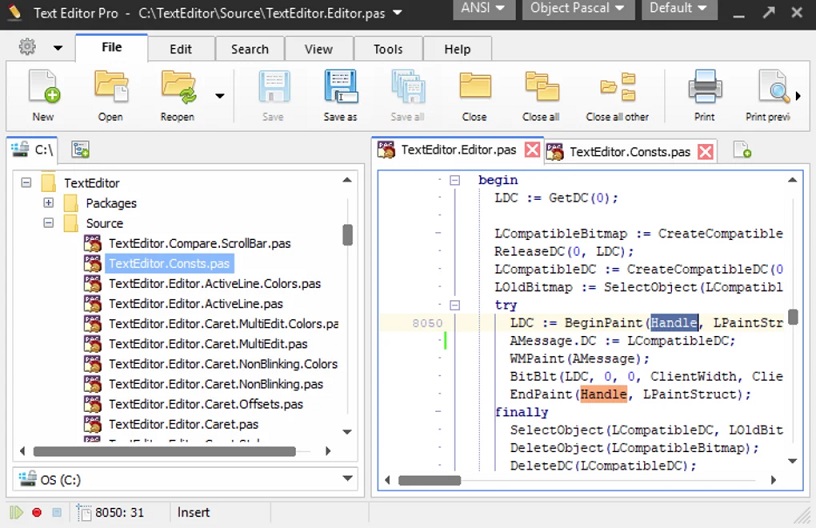Image resolution: width=816 pixels, height=528 pixels.
Task: Open the Default color theme dropdown
Action: point(679,8)
